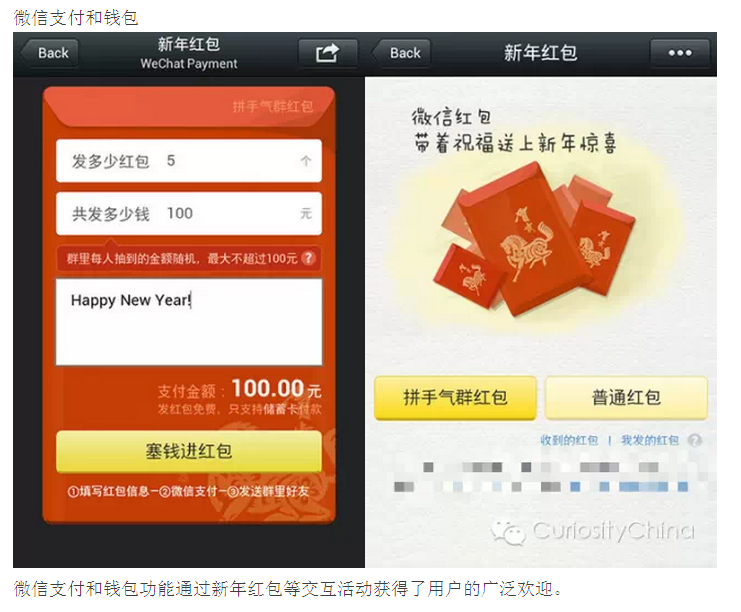Screen dimensions: 741x612
Task: Select 拼手气群红包 yellow button
Action: tap(456, 397)
